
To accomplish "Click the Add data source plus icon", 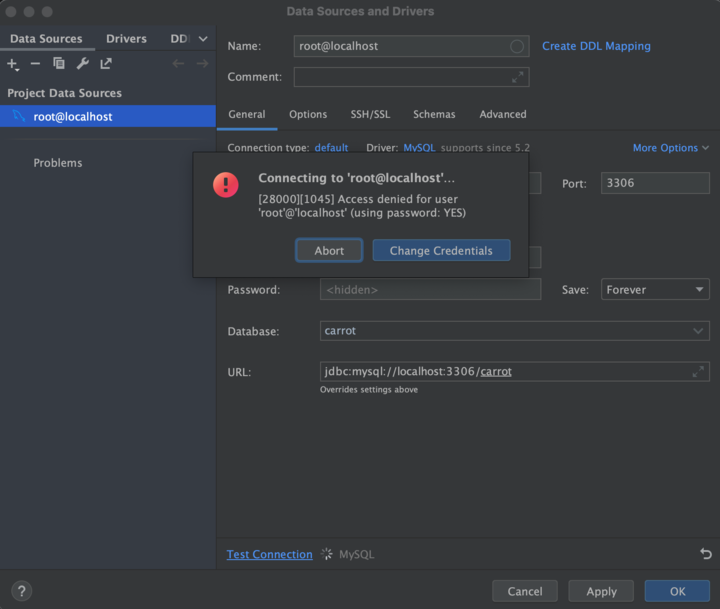I will pos(13,64).
